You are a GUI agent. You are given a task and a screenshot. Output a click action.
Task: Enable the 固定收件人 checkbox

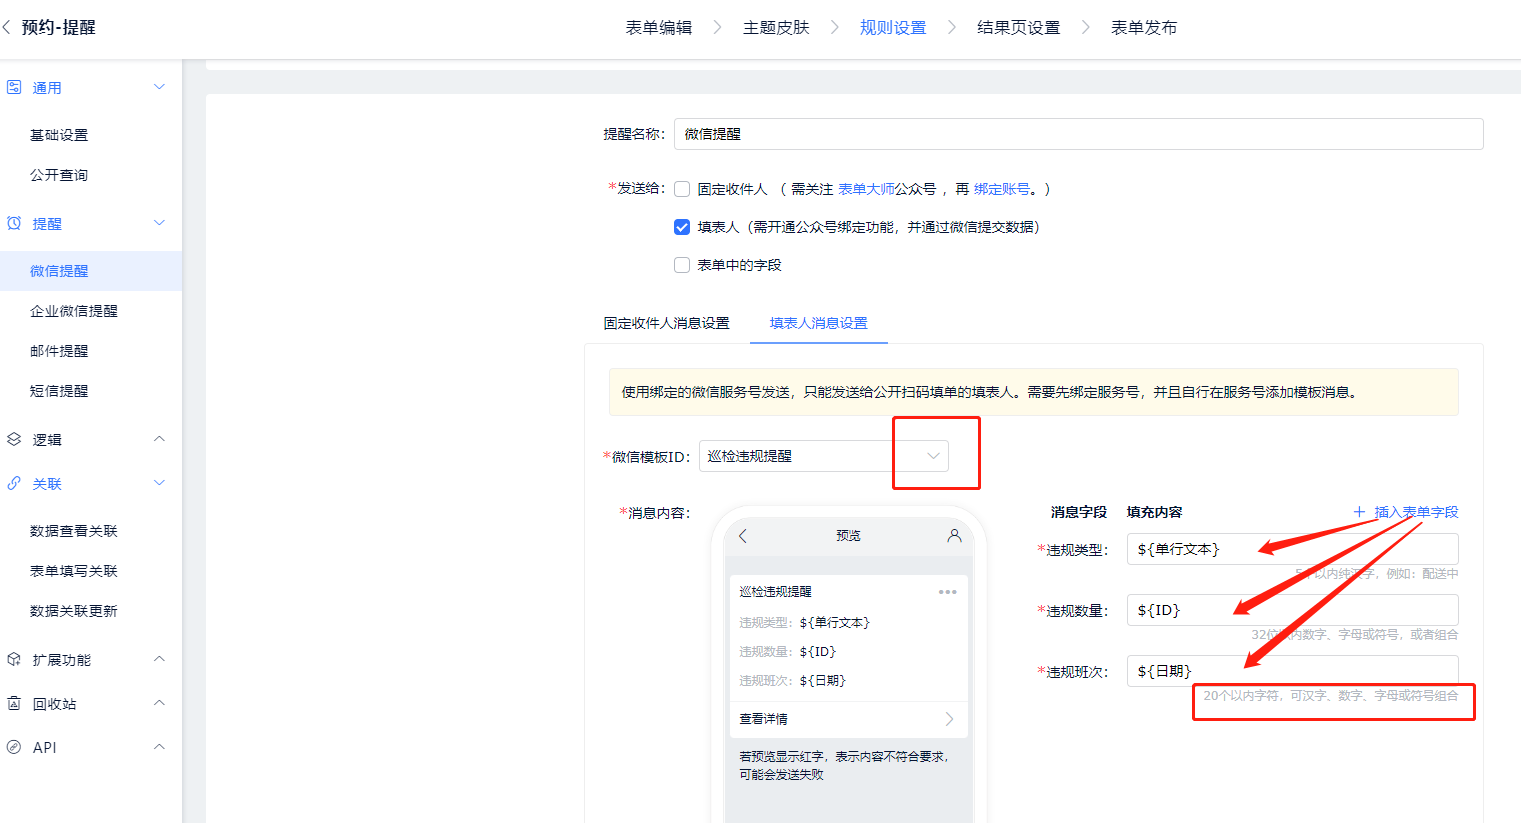(682, 189)
